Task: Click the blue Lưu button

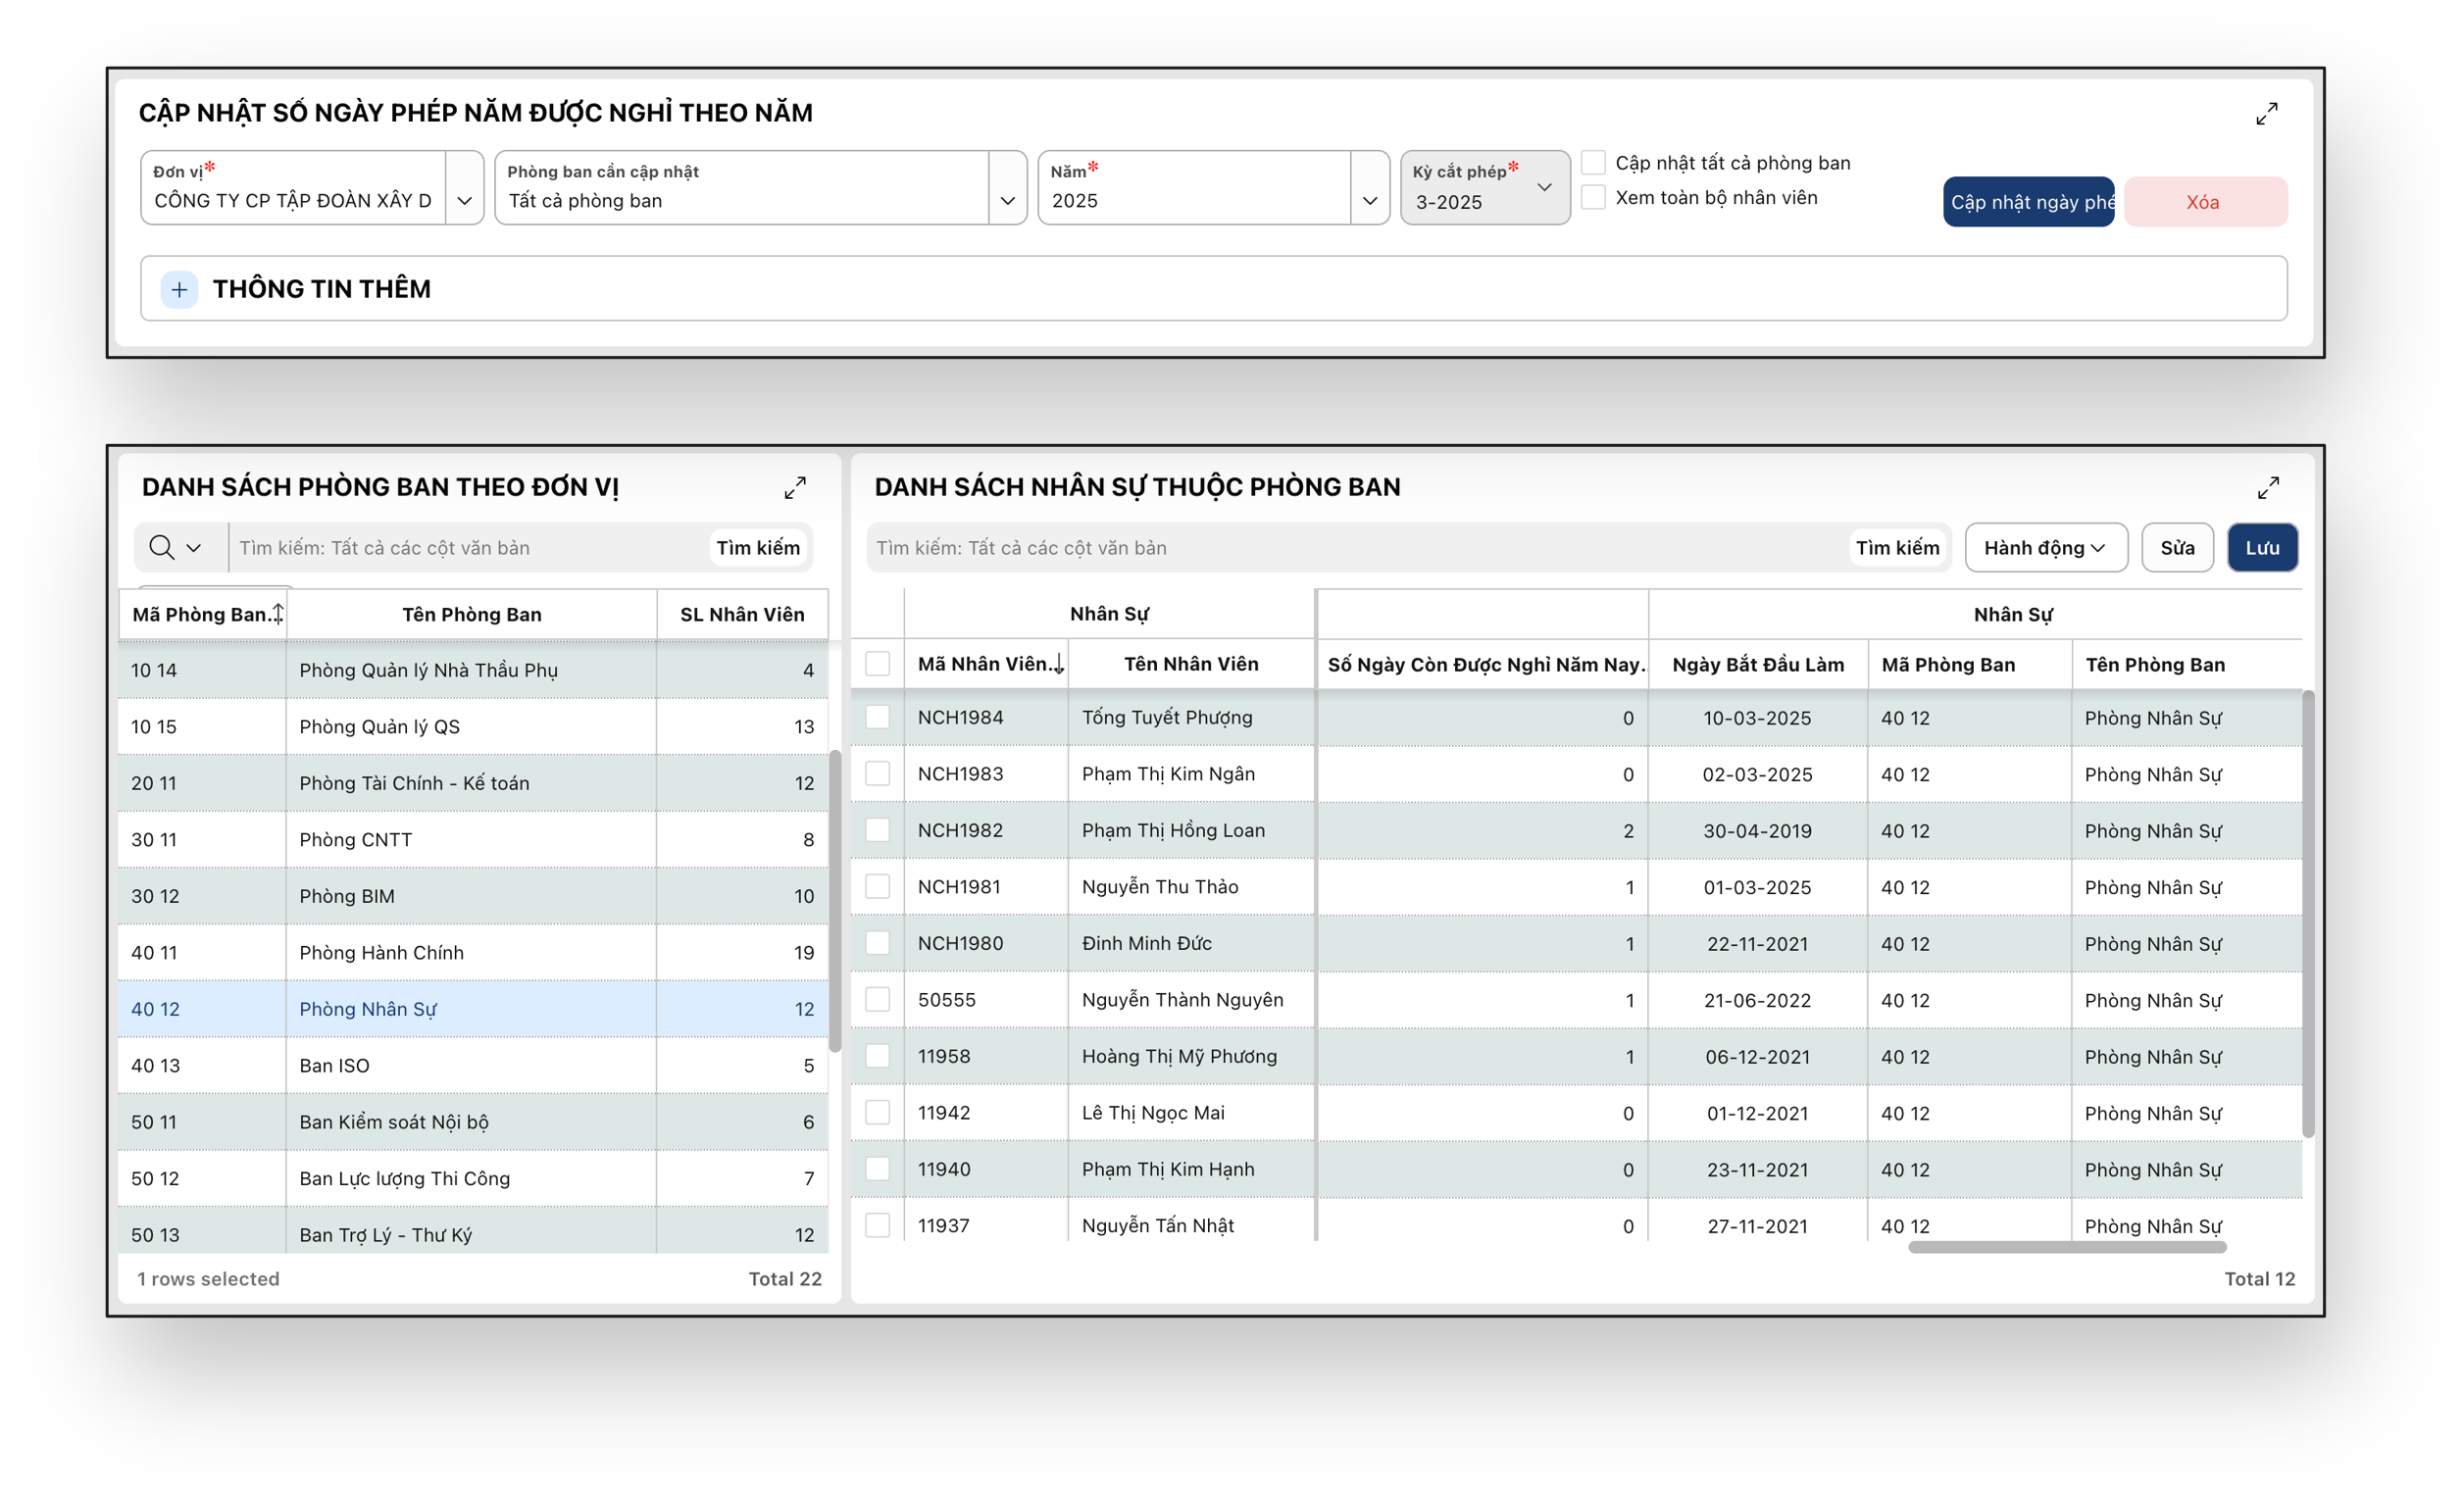Action: [2262, 548]
